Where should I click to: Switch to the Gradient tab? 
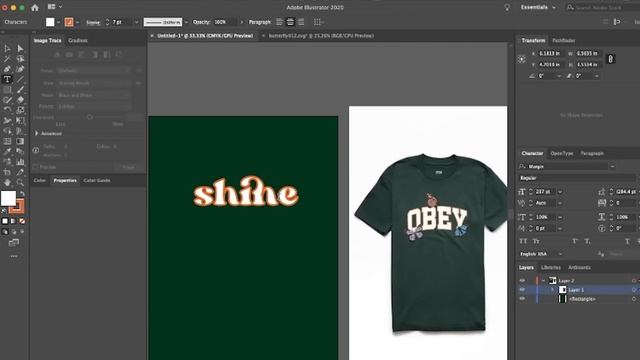78,40
